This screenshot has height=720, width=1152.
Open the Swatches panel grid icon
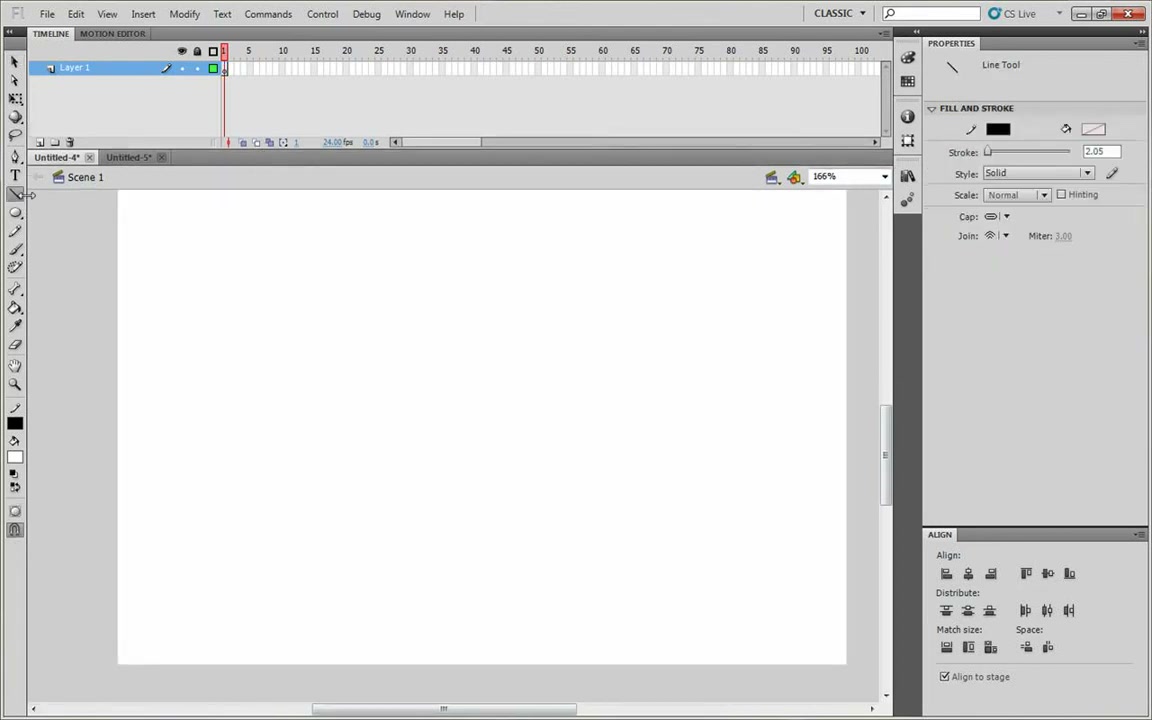(x=908, y=82)
